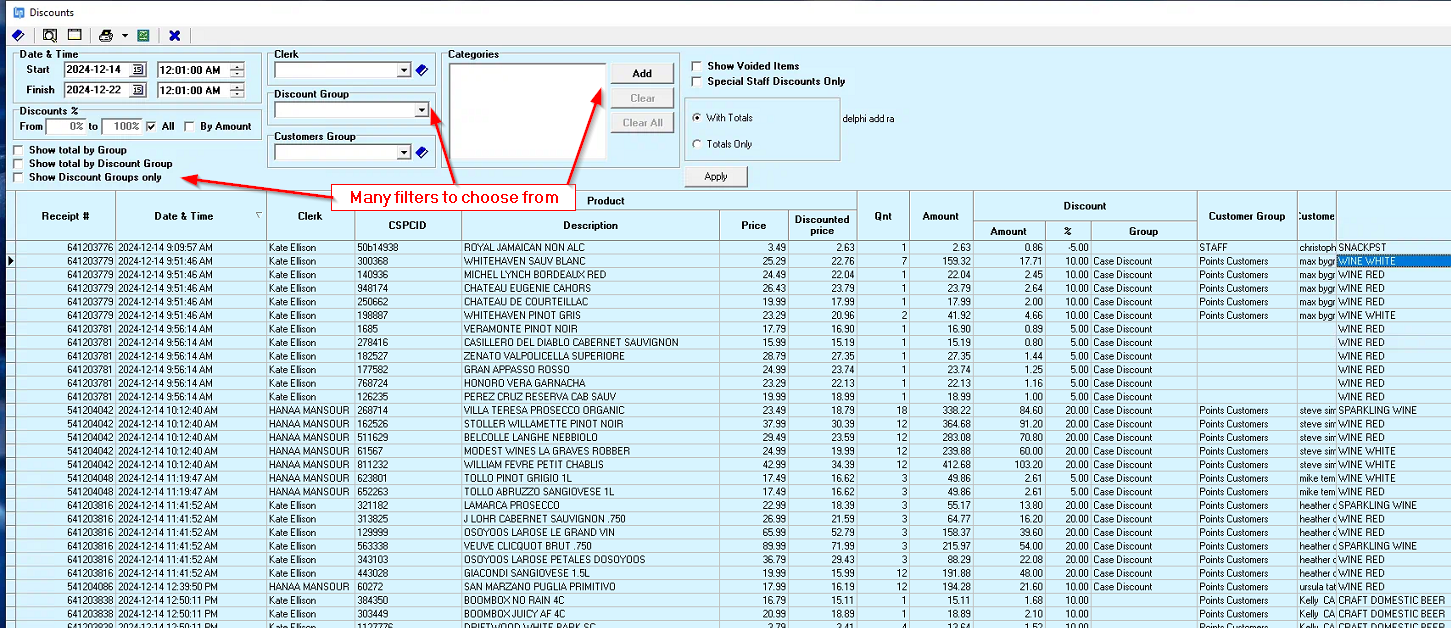Toggle the All discounts checkbox
The image size is (1451, 628).
[x=151, y=127]
